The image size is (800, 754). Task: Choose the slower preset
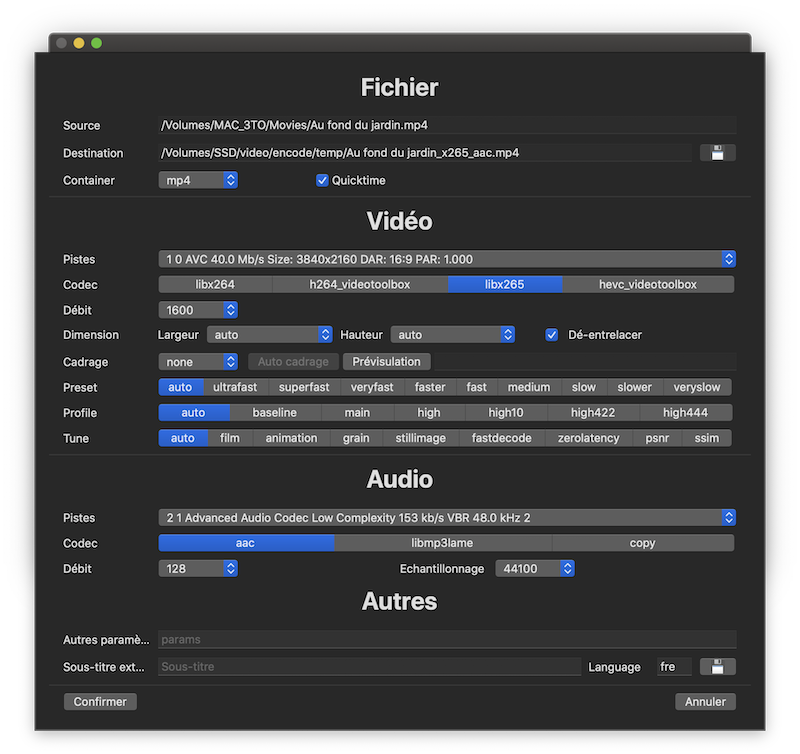635,387
